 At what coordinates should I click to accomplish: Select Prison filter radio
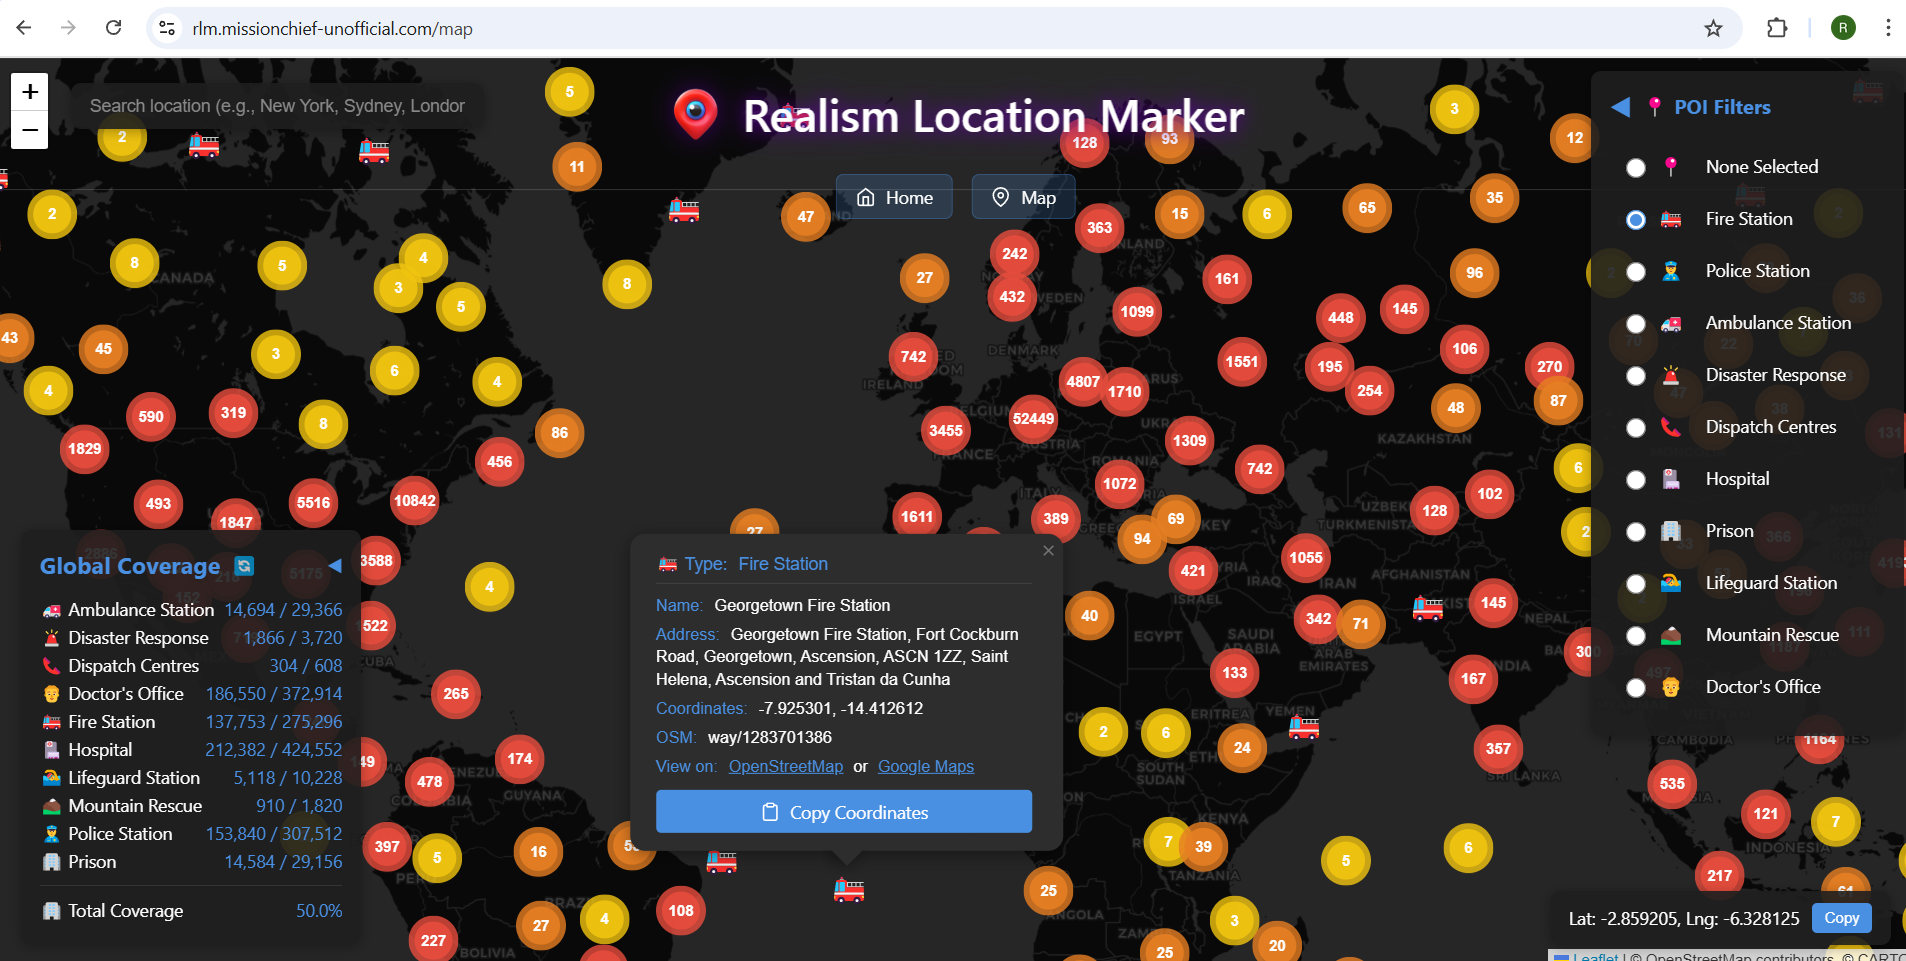point(1636,532)
